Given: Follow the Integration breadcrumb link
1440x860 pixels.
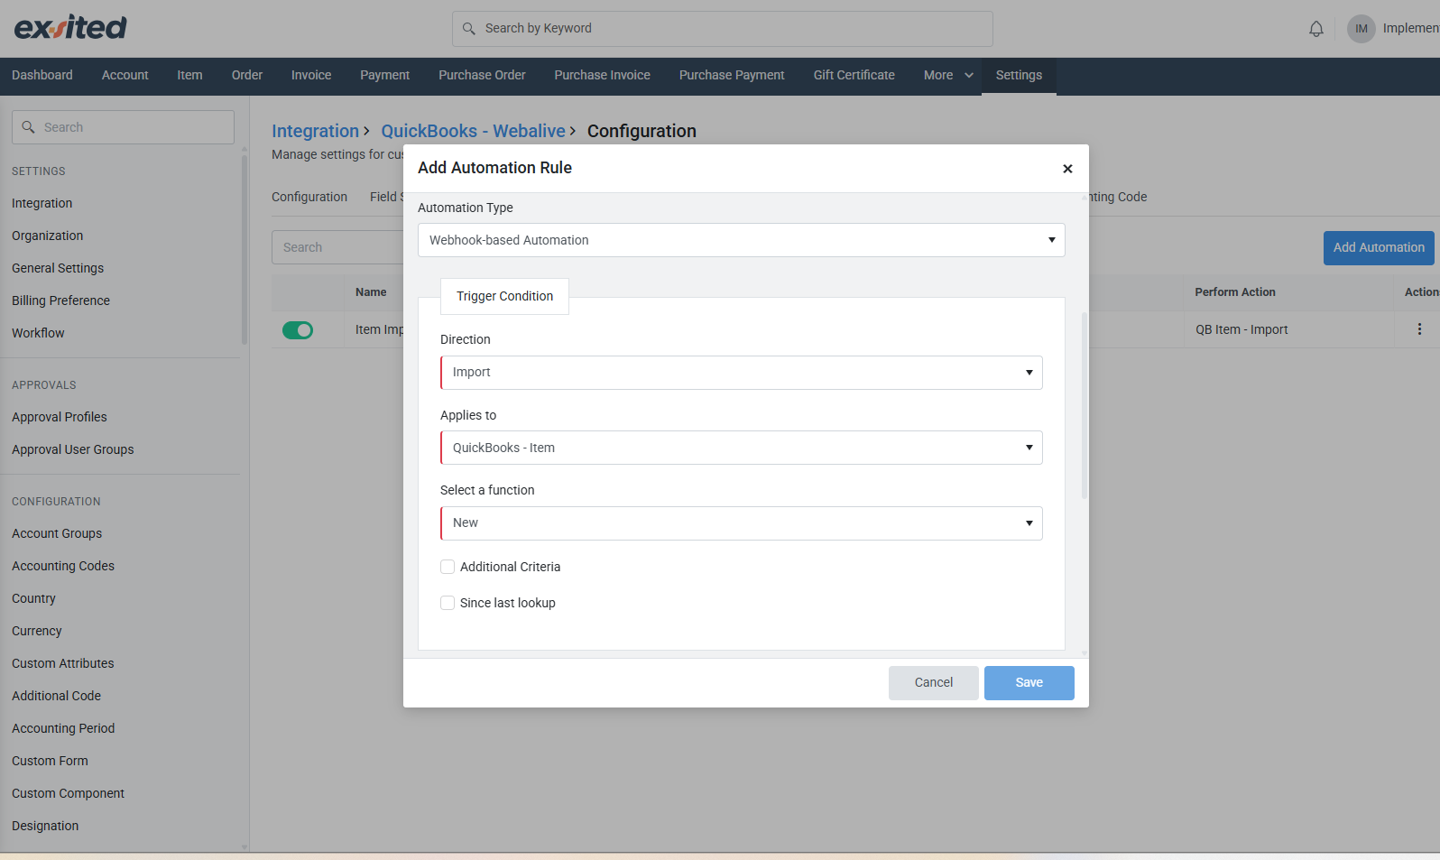Looking at the screenshot, I should pos(315,131).
